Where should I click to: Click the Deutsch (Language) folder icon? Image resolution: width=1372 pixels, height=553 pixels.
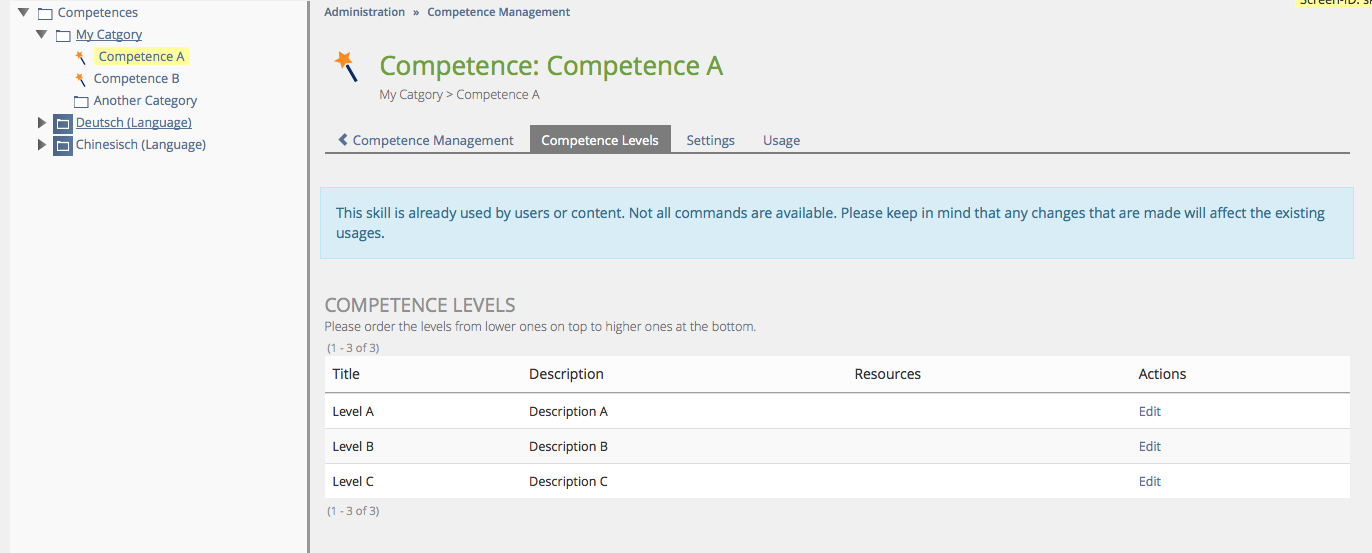pos(63,123)
